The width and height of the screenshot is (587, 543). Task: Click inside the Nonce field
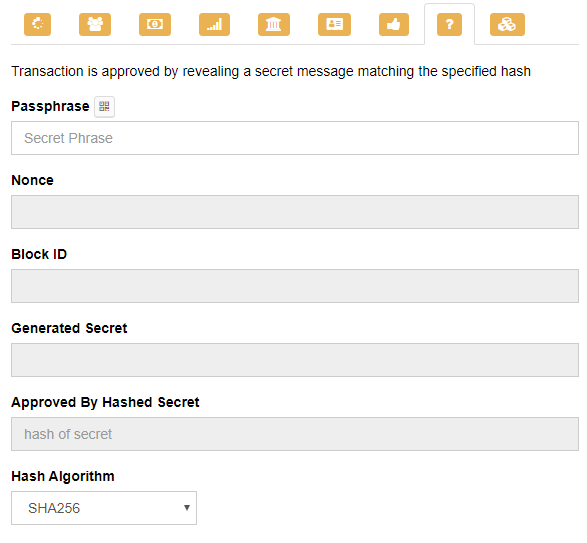click(295, 212)
